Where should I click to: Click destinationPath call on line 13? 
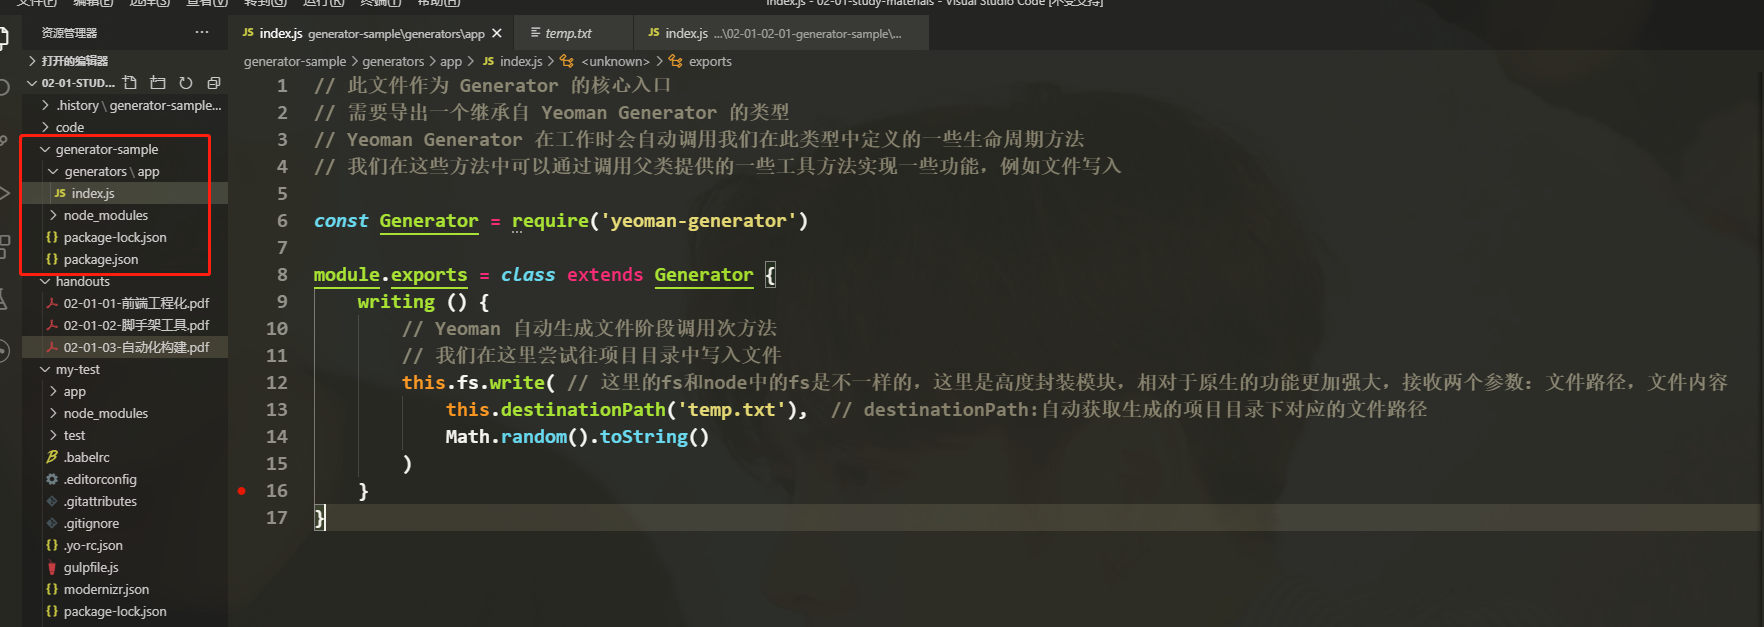click(583, 410)
